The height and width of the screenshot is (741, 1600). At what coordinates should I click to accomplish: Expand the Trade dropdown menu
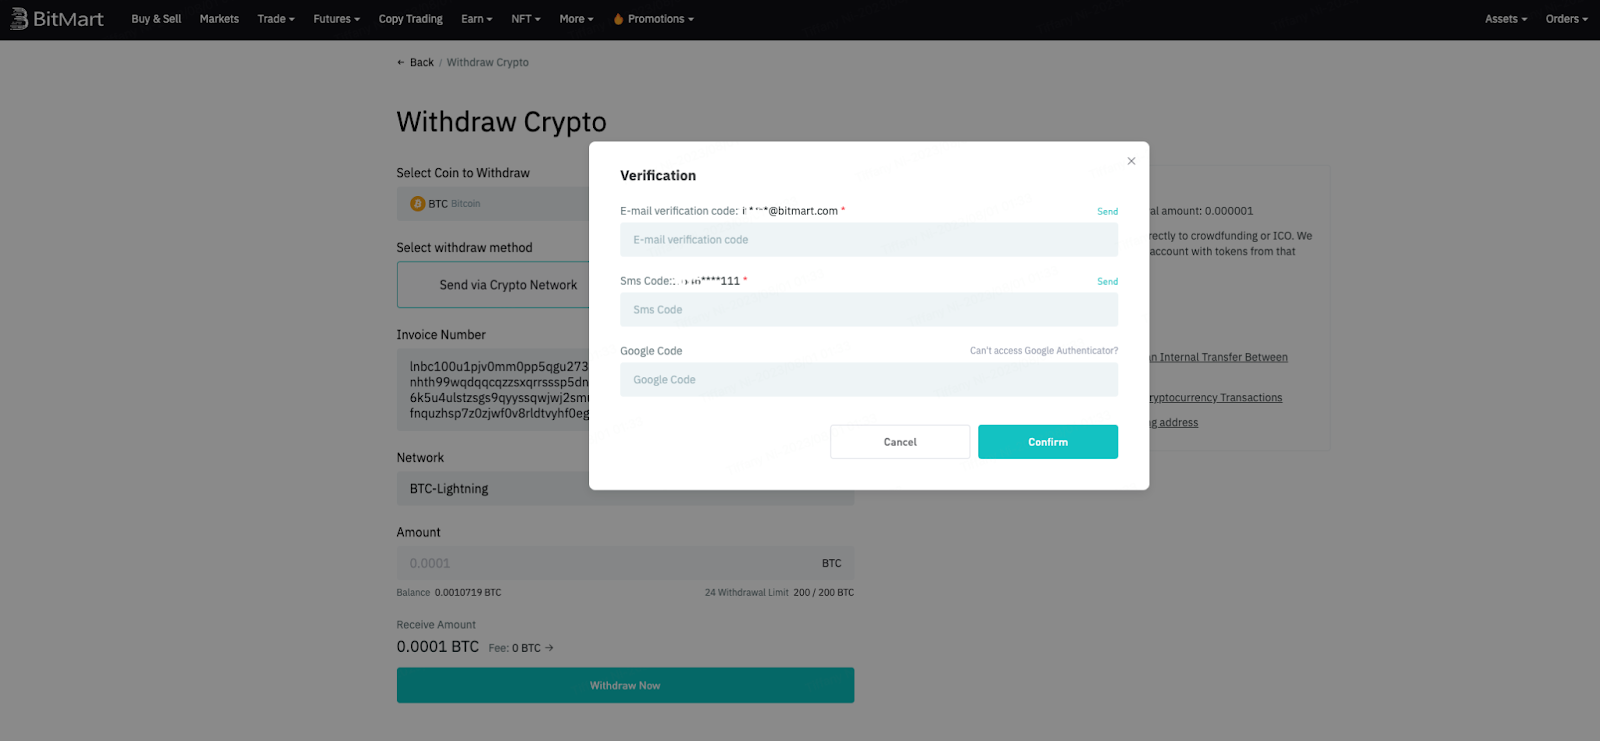(x=276, y=19)
